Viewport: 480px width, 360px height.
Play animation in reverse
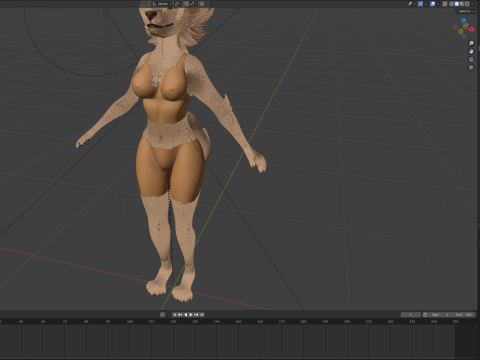click(185, 314)
